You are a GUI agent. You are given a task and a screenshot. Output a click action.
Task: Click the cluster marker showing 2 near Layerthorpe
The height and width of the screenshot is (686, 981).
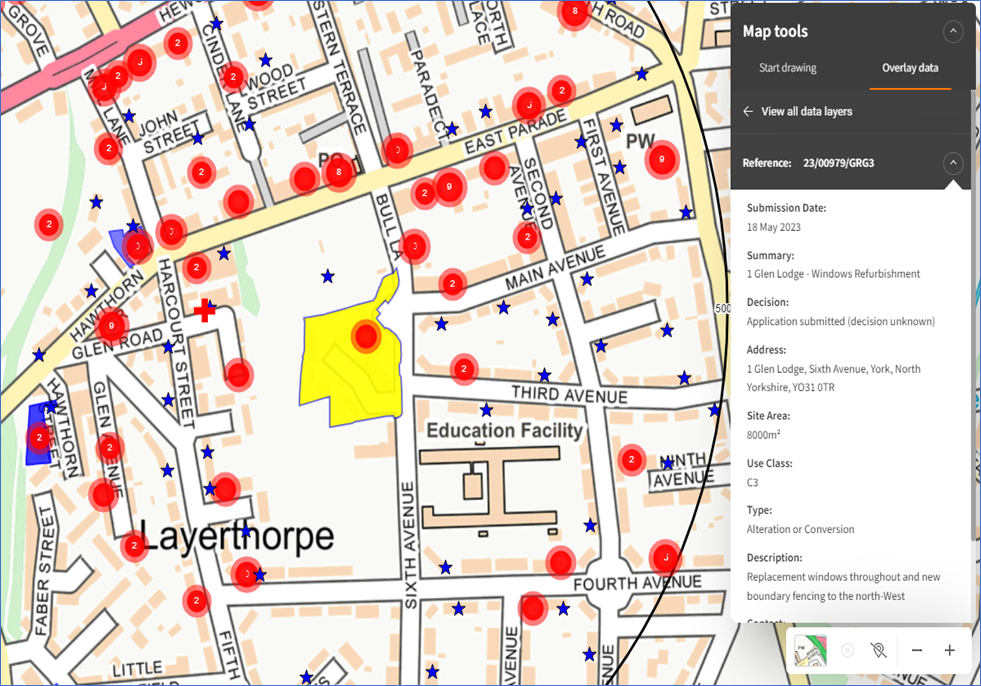click(x=133, y=545)
